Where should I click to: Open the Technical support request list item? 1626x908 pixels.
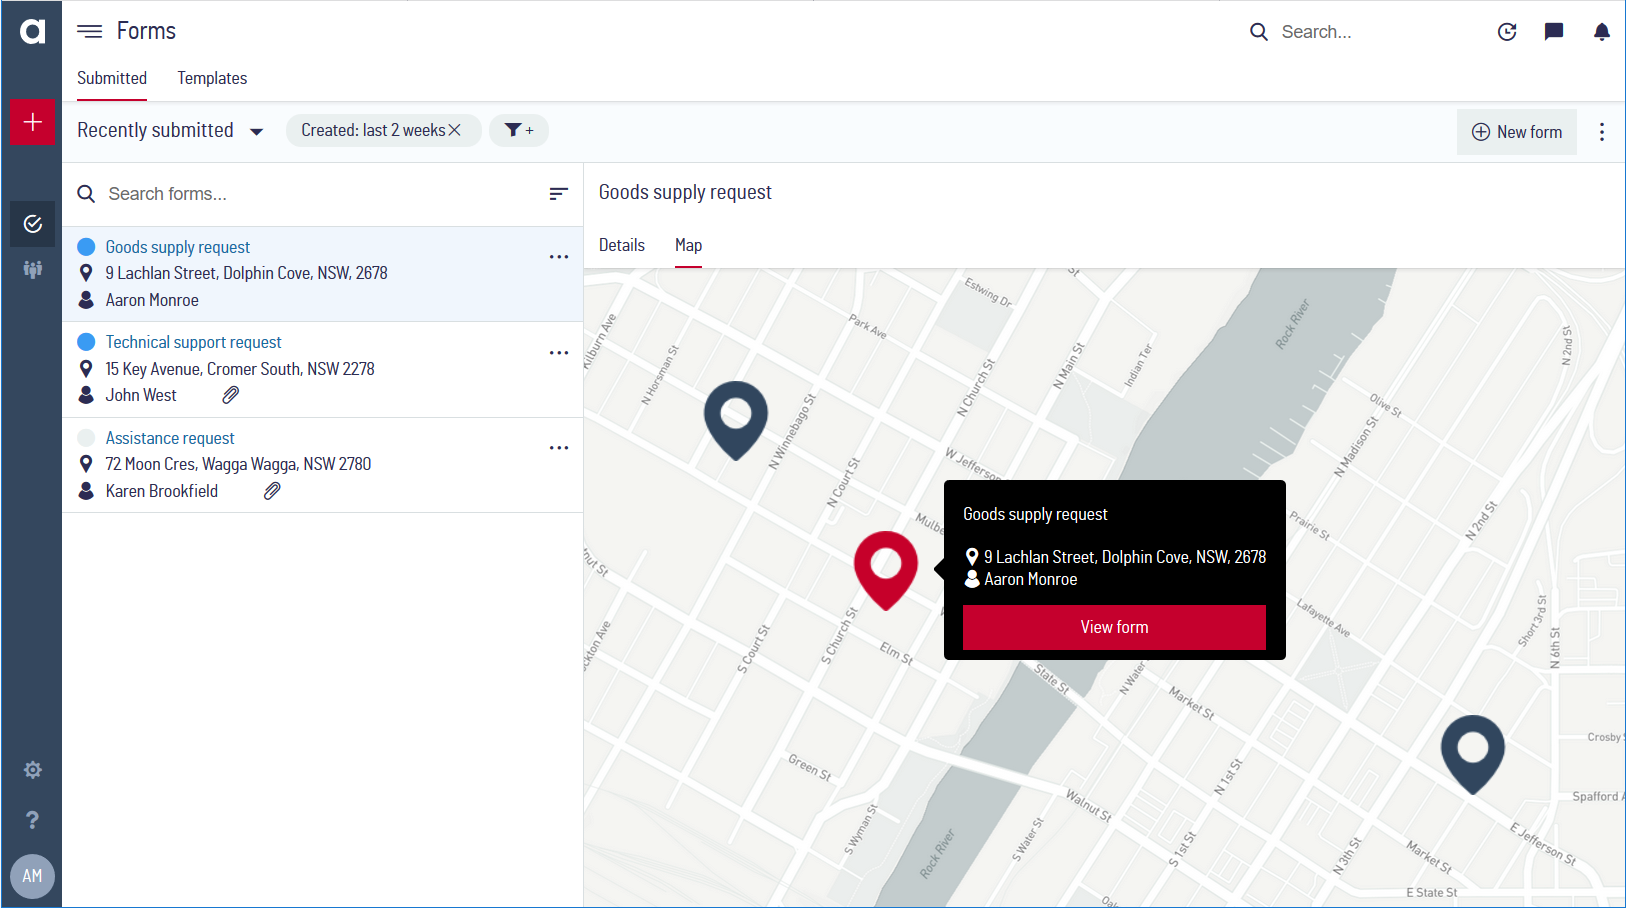[323, 370]
